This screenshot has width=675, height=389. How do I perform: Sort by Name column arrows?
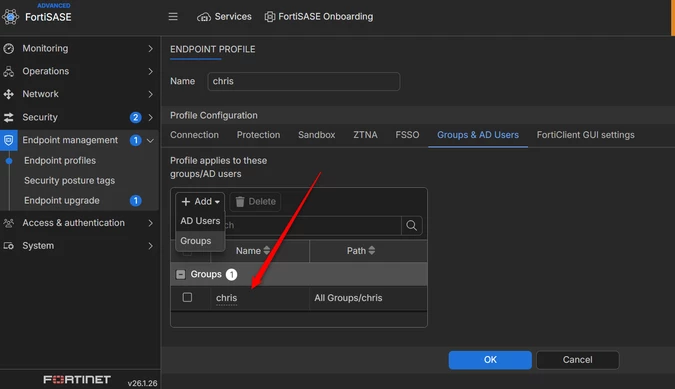pos(266,250)
